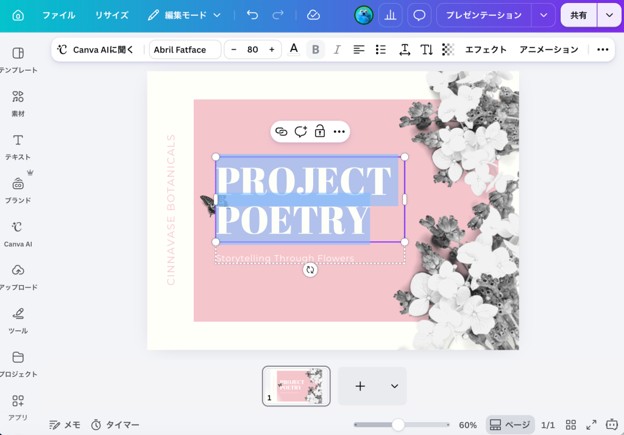Open the ファイル menu
This screenshot has width=624, height=435.
tap(58, 15)
